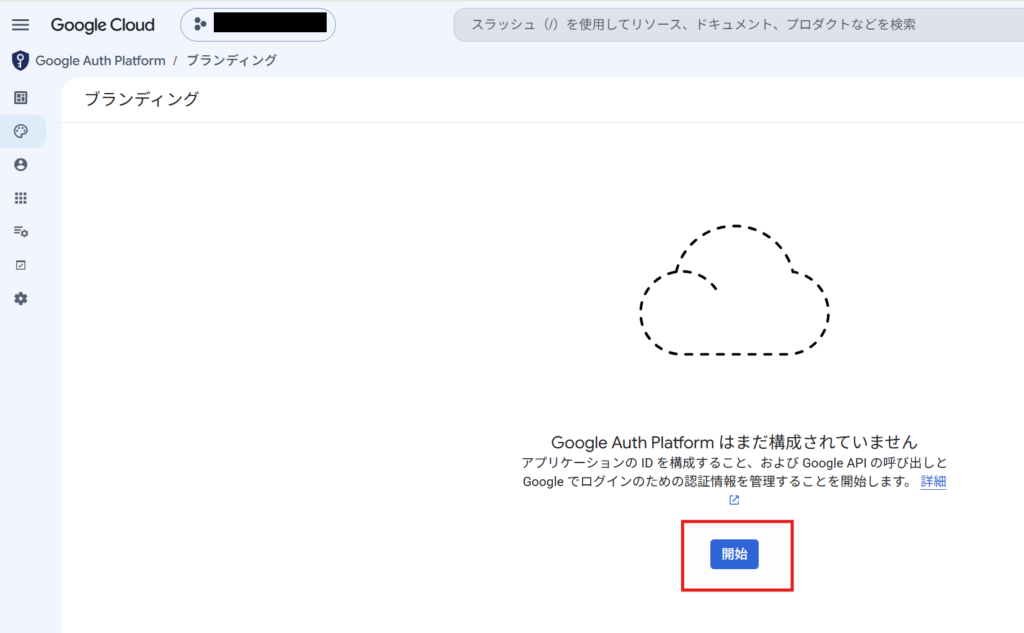Image resolution: width=1024 pixels, height=633 pixels.
Task: Open the Overview dashboard sidebar icon
Action: tap(21, 98)
